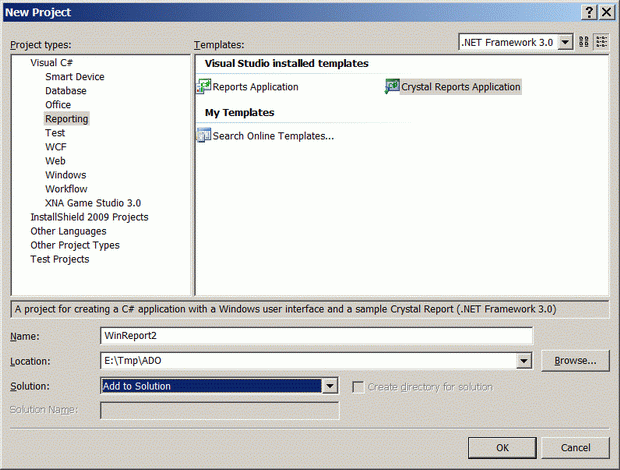This screenshot has height=470, width=620.
Task: Select Database project type
Action: pyautogui.click(x=66, y=91)
